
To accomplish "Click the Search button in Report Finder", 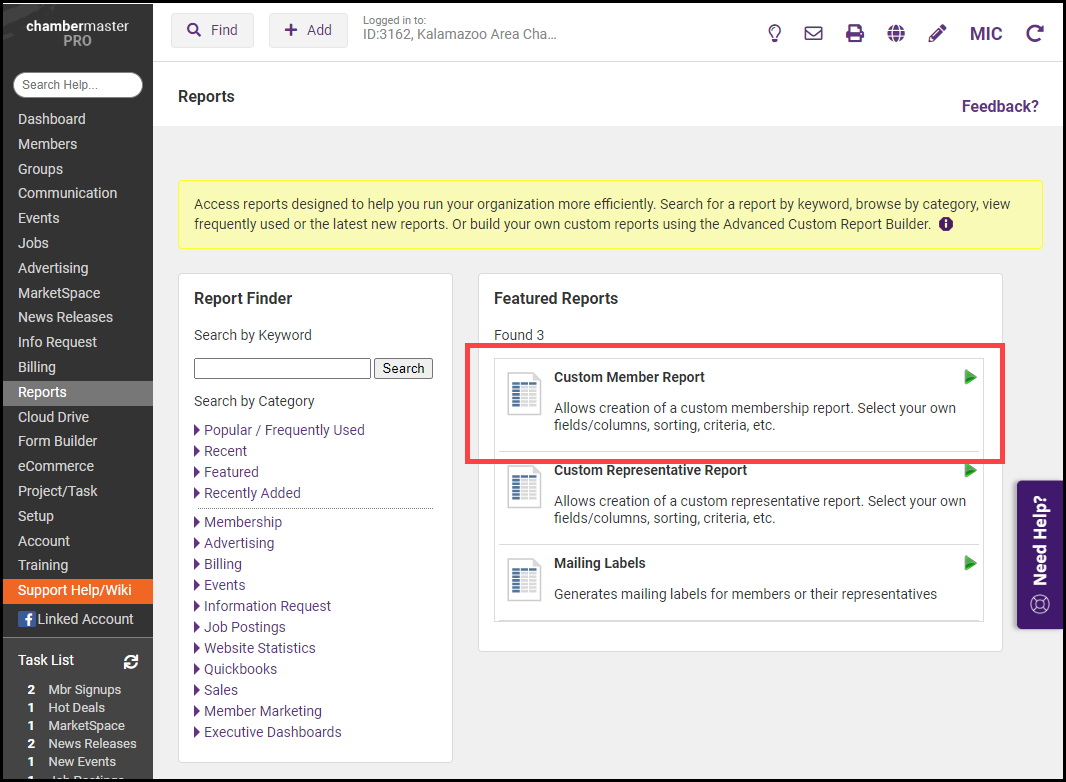I will (403, 368).
